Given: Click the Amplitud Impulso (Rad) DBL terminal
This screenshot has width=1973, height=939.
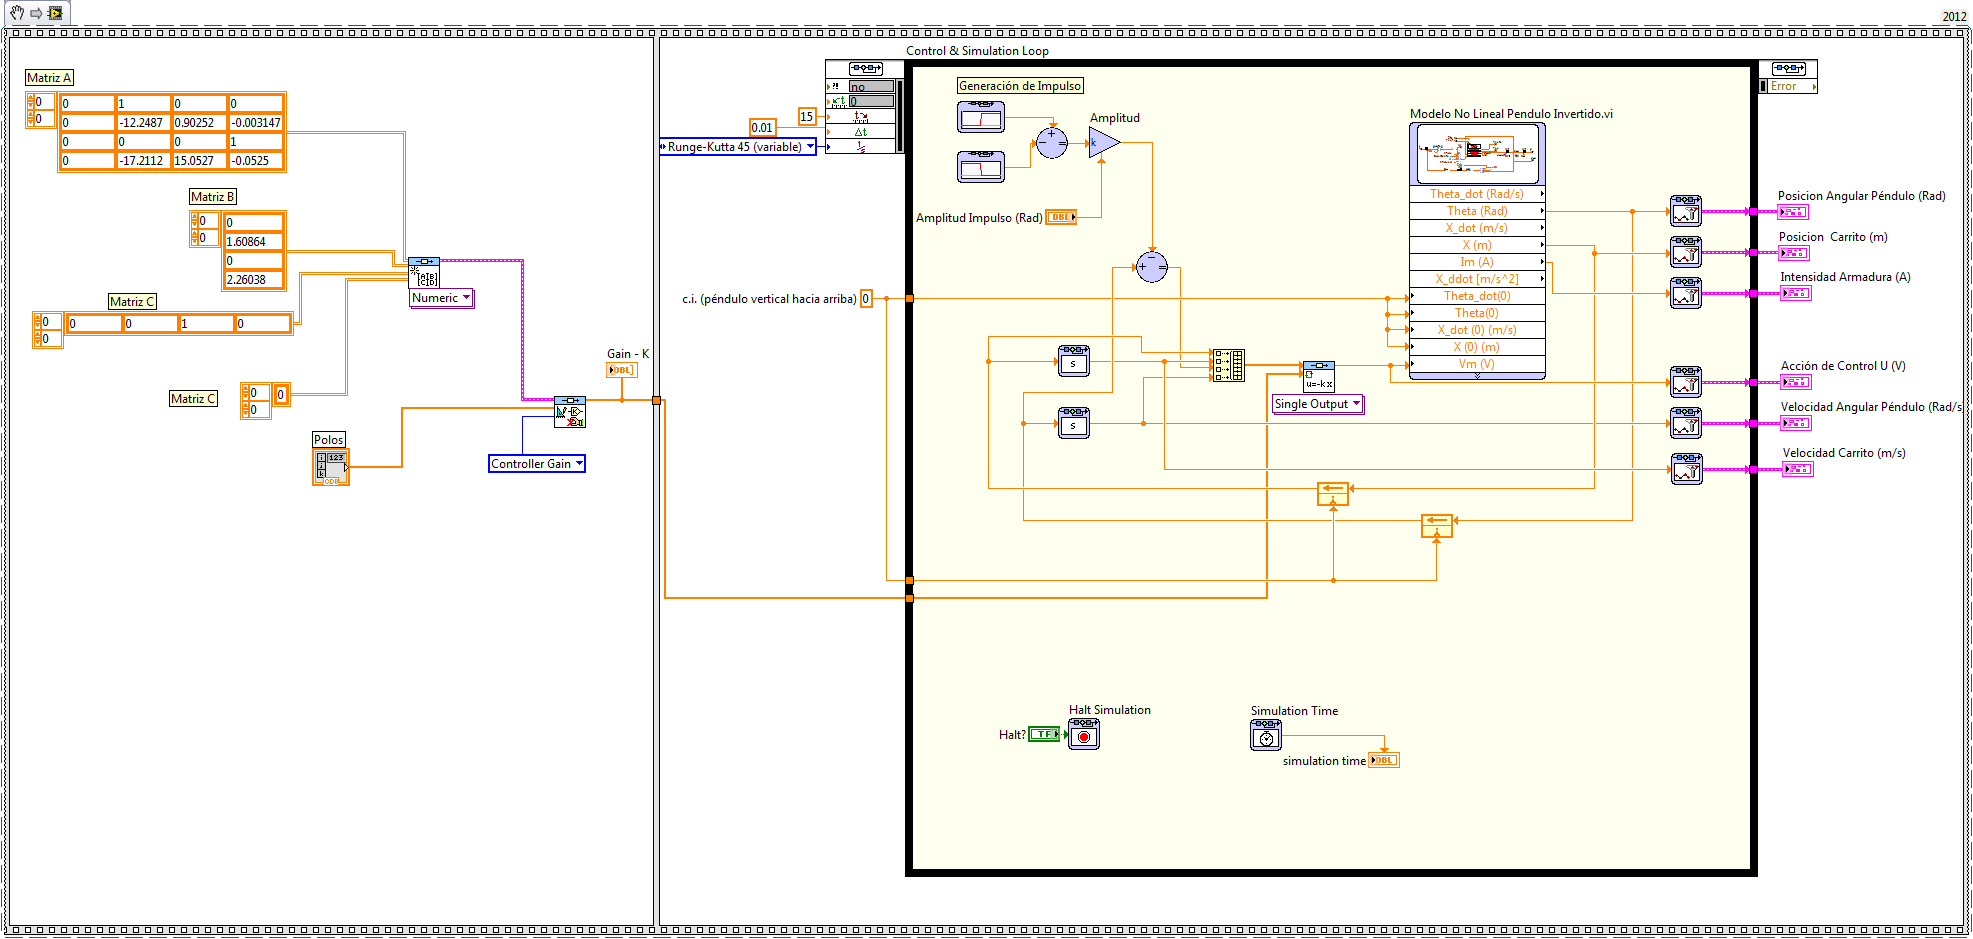Looking at the screenshot, I should (x=1061, y=217).
